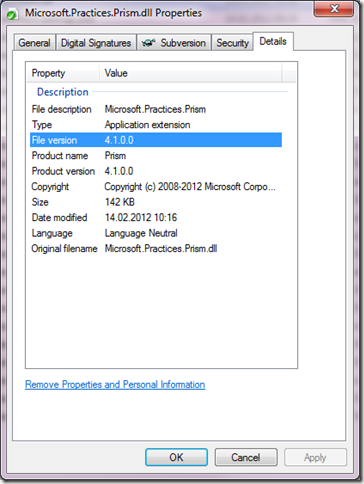Image resolution: width=364 pixels, height=484 pixels.
Task: Click the Cancel button
Action: coord(246,457)
